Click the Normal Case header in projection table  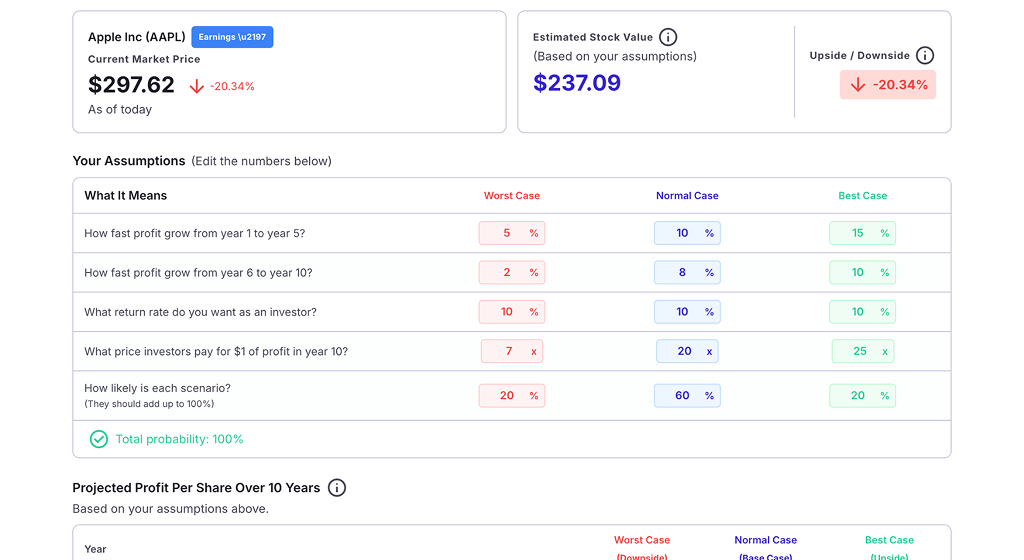765,540
